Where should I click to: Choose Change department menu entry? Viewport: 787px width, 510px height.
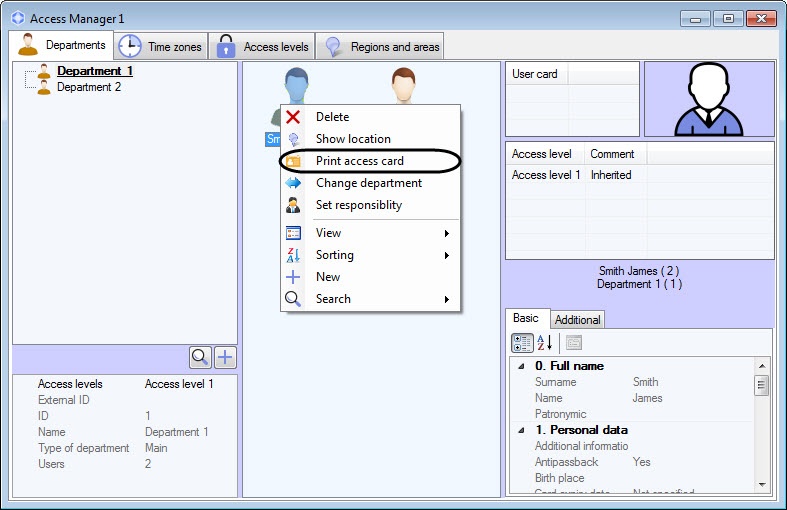tap(370, 183)
